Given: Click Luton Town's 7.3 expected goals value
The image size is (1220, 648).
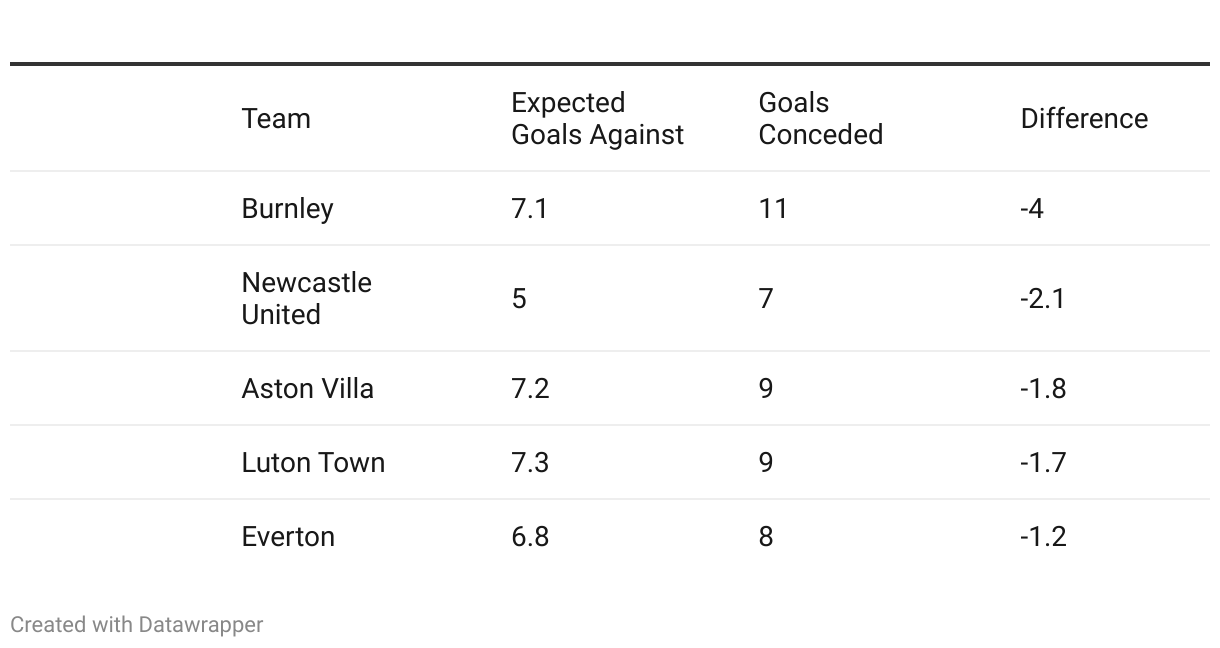Looking at the screenshot, I should [x=530, y=462].
